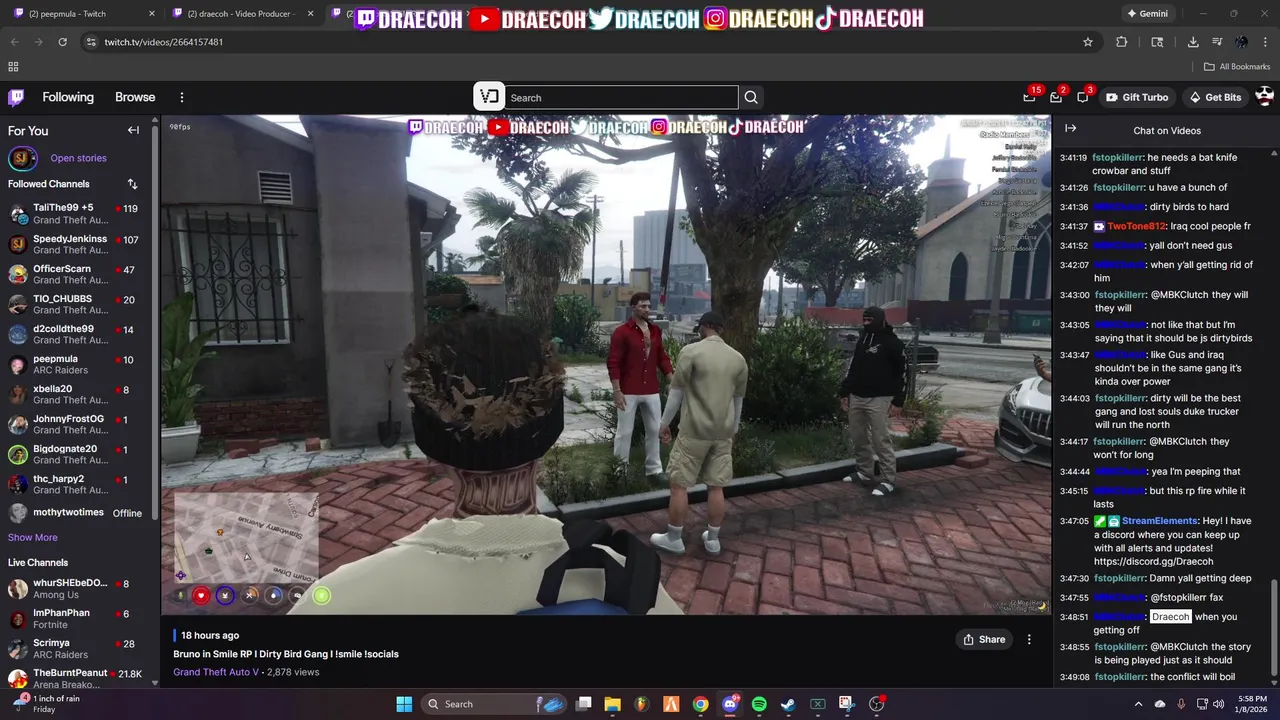The width and height of the screenshot is (1280, 720).
Task: Open Spotify from the taskbar
Action: (759, 704)
